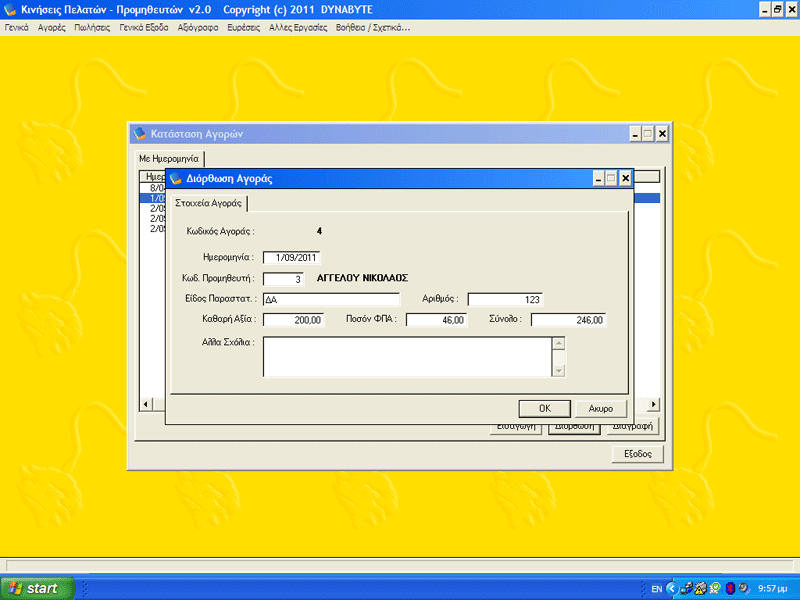Click the main application title bar icon

pos(10,10)
